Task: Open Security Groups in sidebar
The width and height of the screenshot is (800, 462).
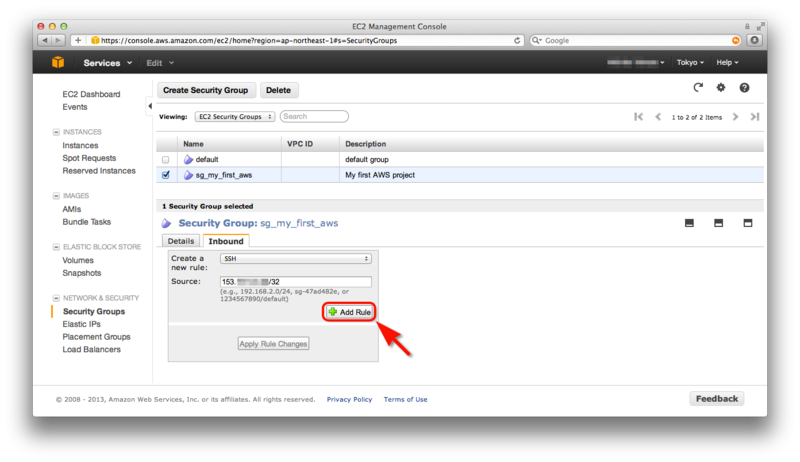Action: coord(94,311)
